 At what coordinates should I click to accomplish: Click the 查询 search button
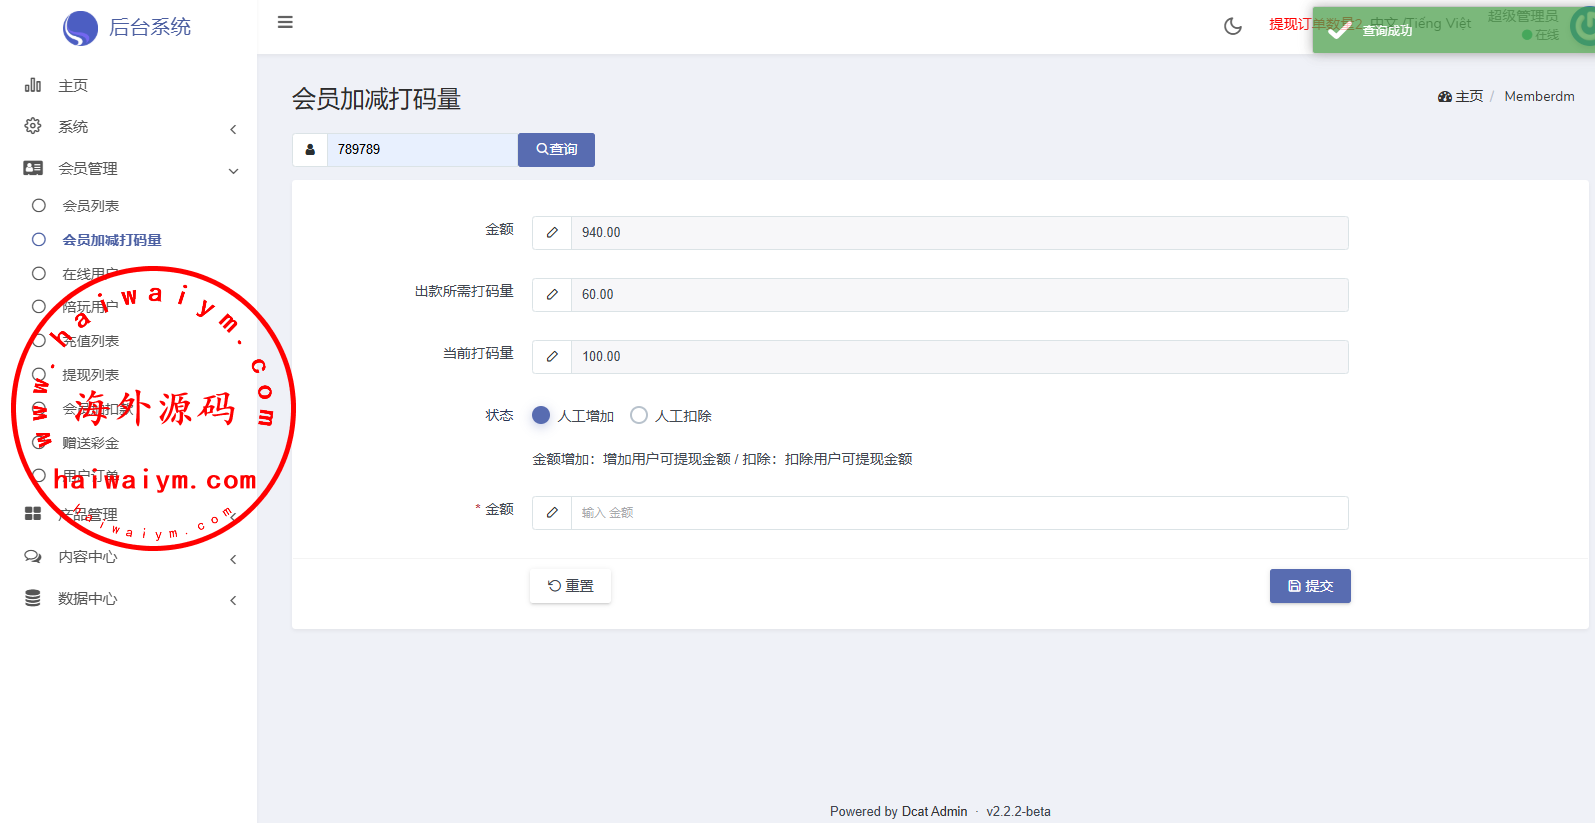click(x=556, y=150)
